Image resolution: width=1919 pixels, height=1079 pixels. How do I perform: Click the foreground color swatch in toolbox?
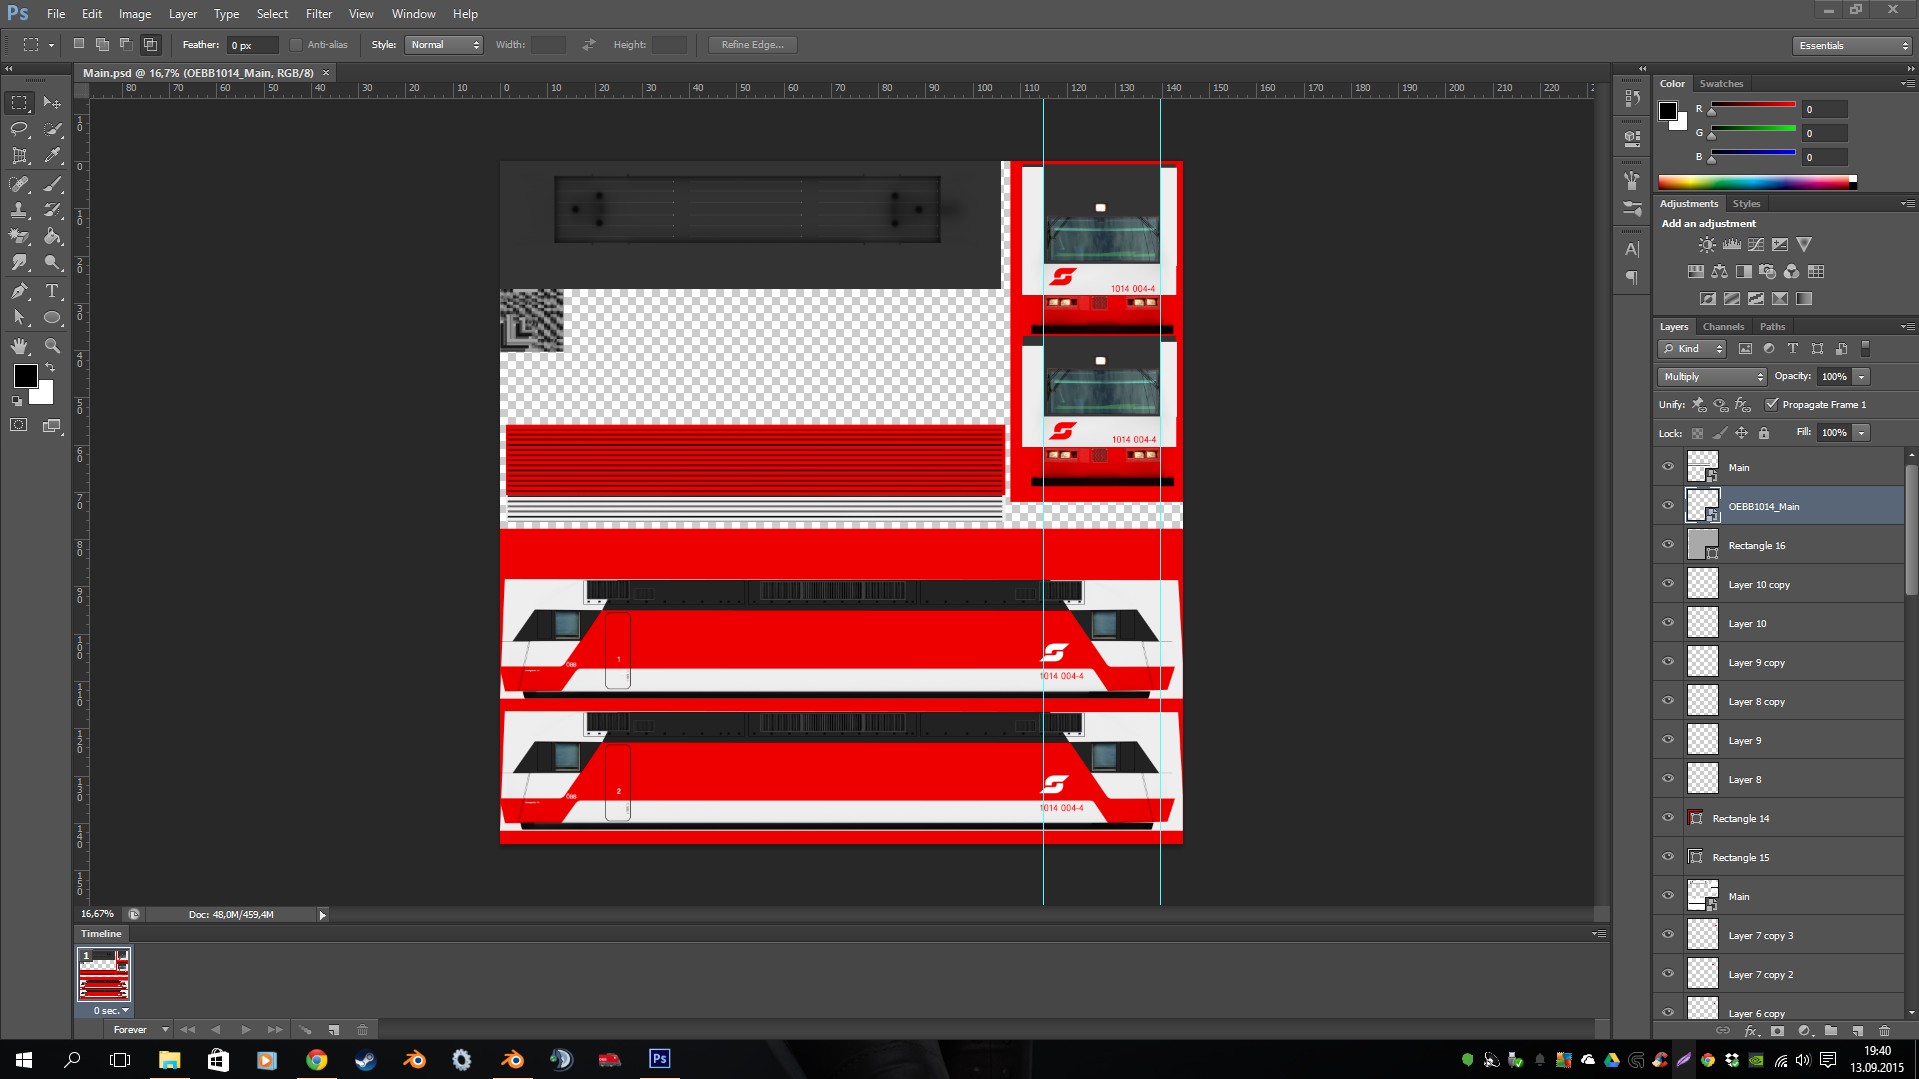tap(25, 375)
